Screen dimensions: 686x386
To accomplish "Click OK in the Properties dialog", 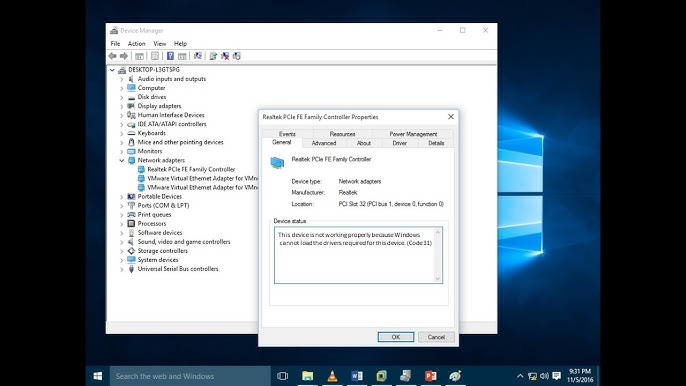I will (x=396, y=337).
